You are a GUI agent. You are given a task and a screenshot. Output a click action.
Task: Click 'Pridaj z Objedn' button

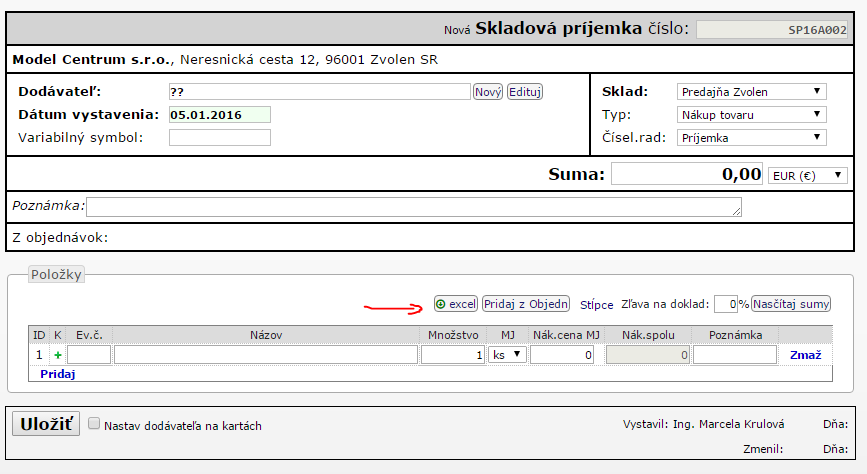[x=526, y=304]
